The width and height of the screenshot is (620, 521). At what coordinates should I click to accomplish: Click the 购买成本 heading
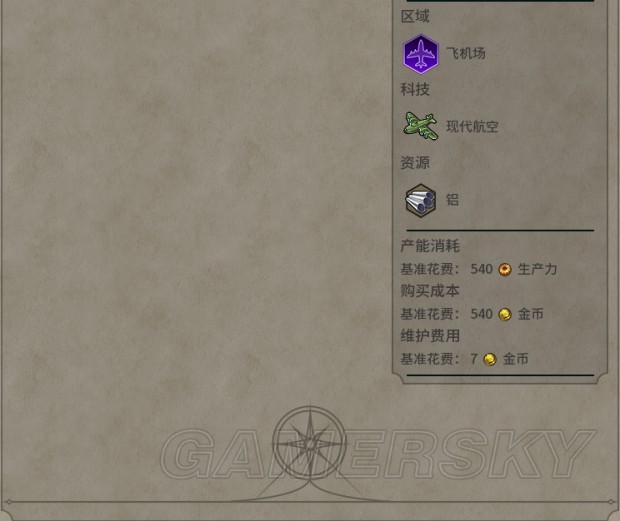[430, 291]
